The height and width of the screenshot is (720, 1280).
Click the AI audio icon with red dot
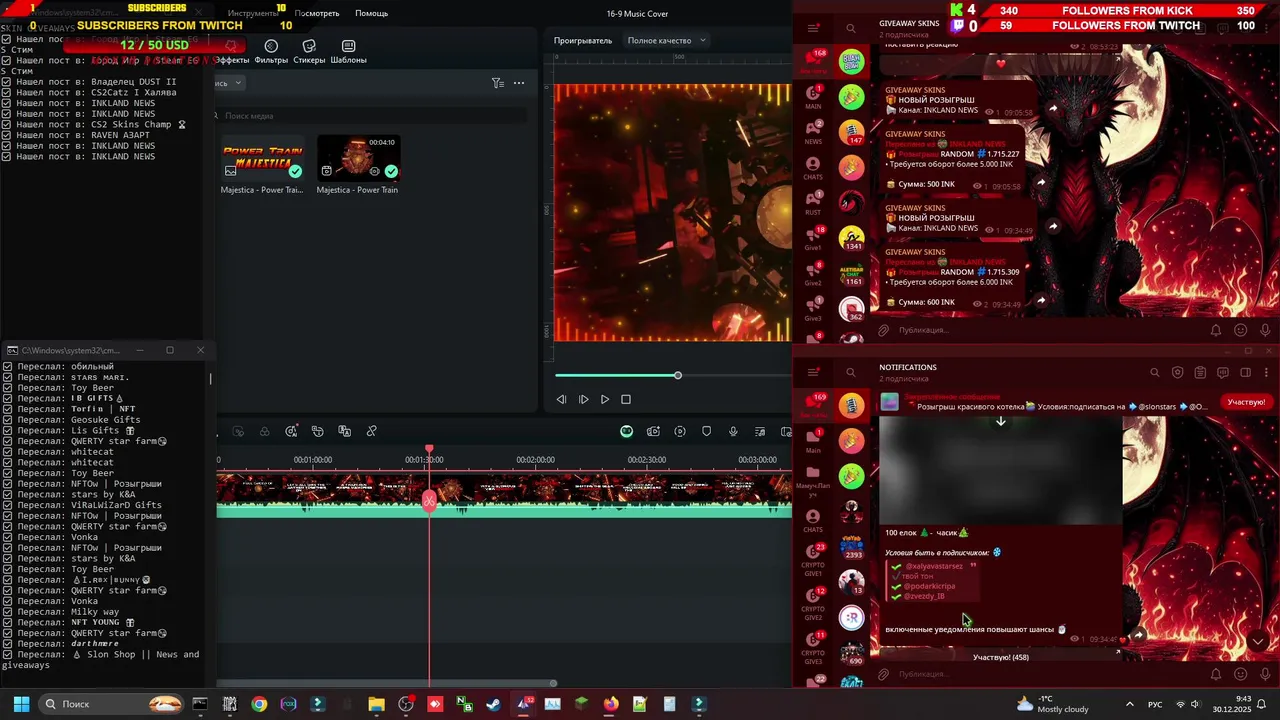pos(291,431)
